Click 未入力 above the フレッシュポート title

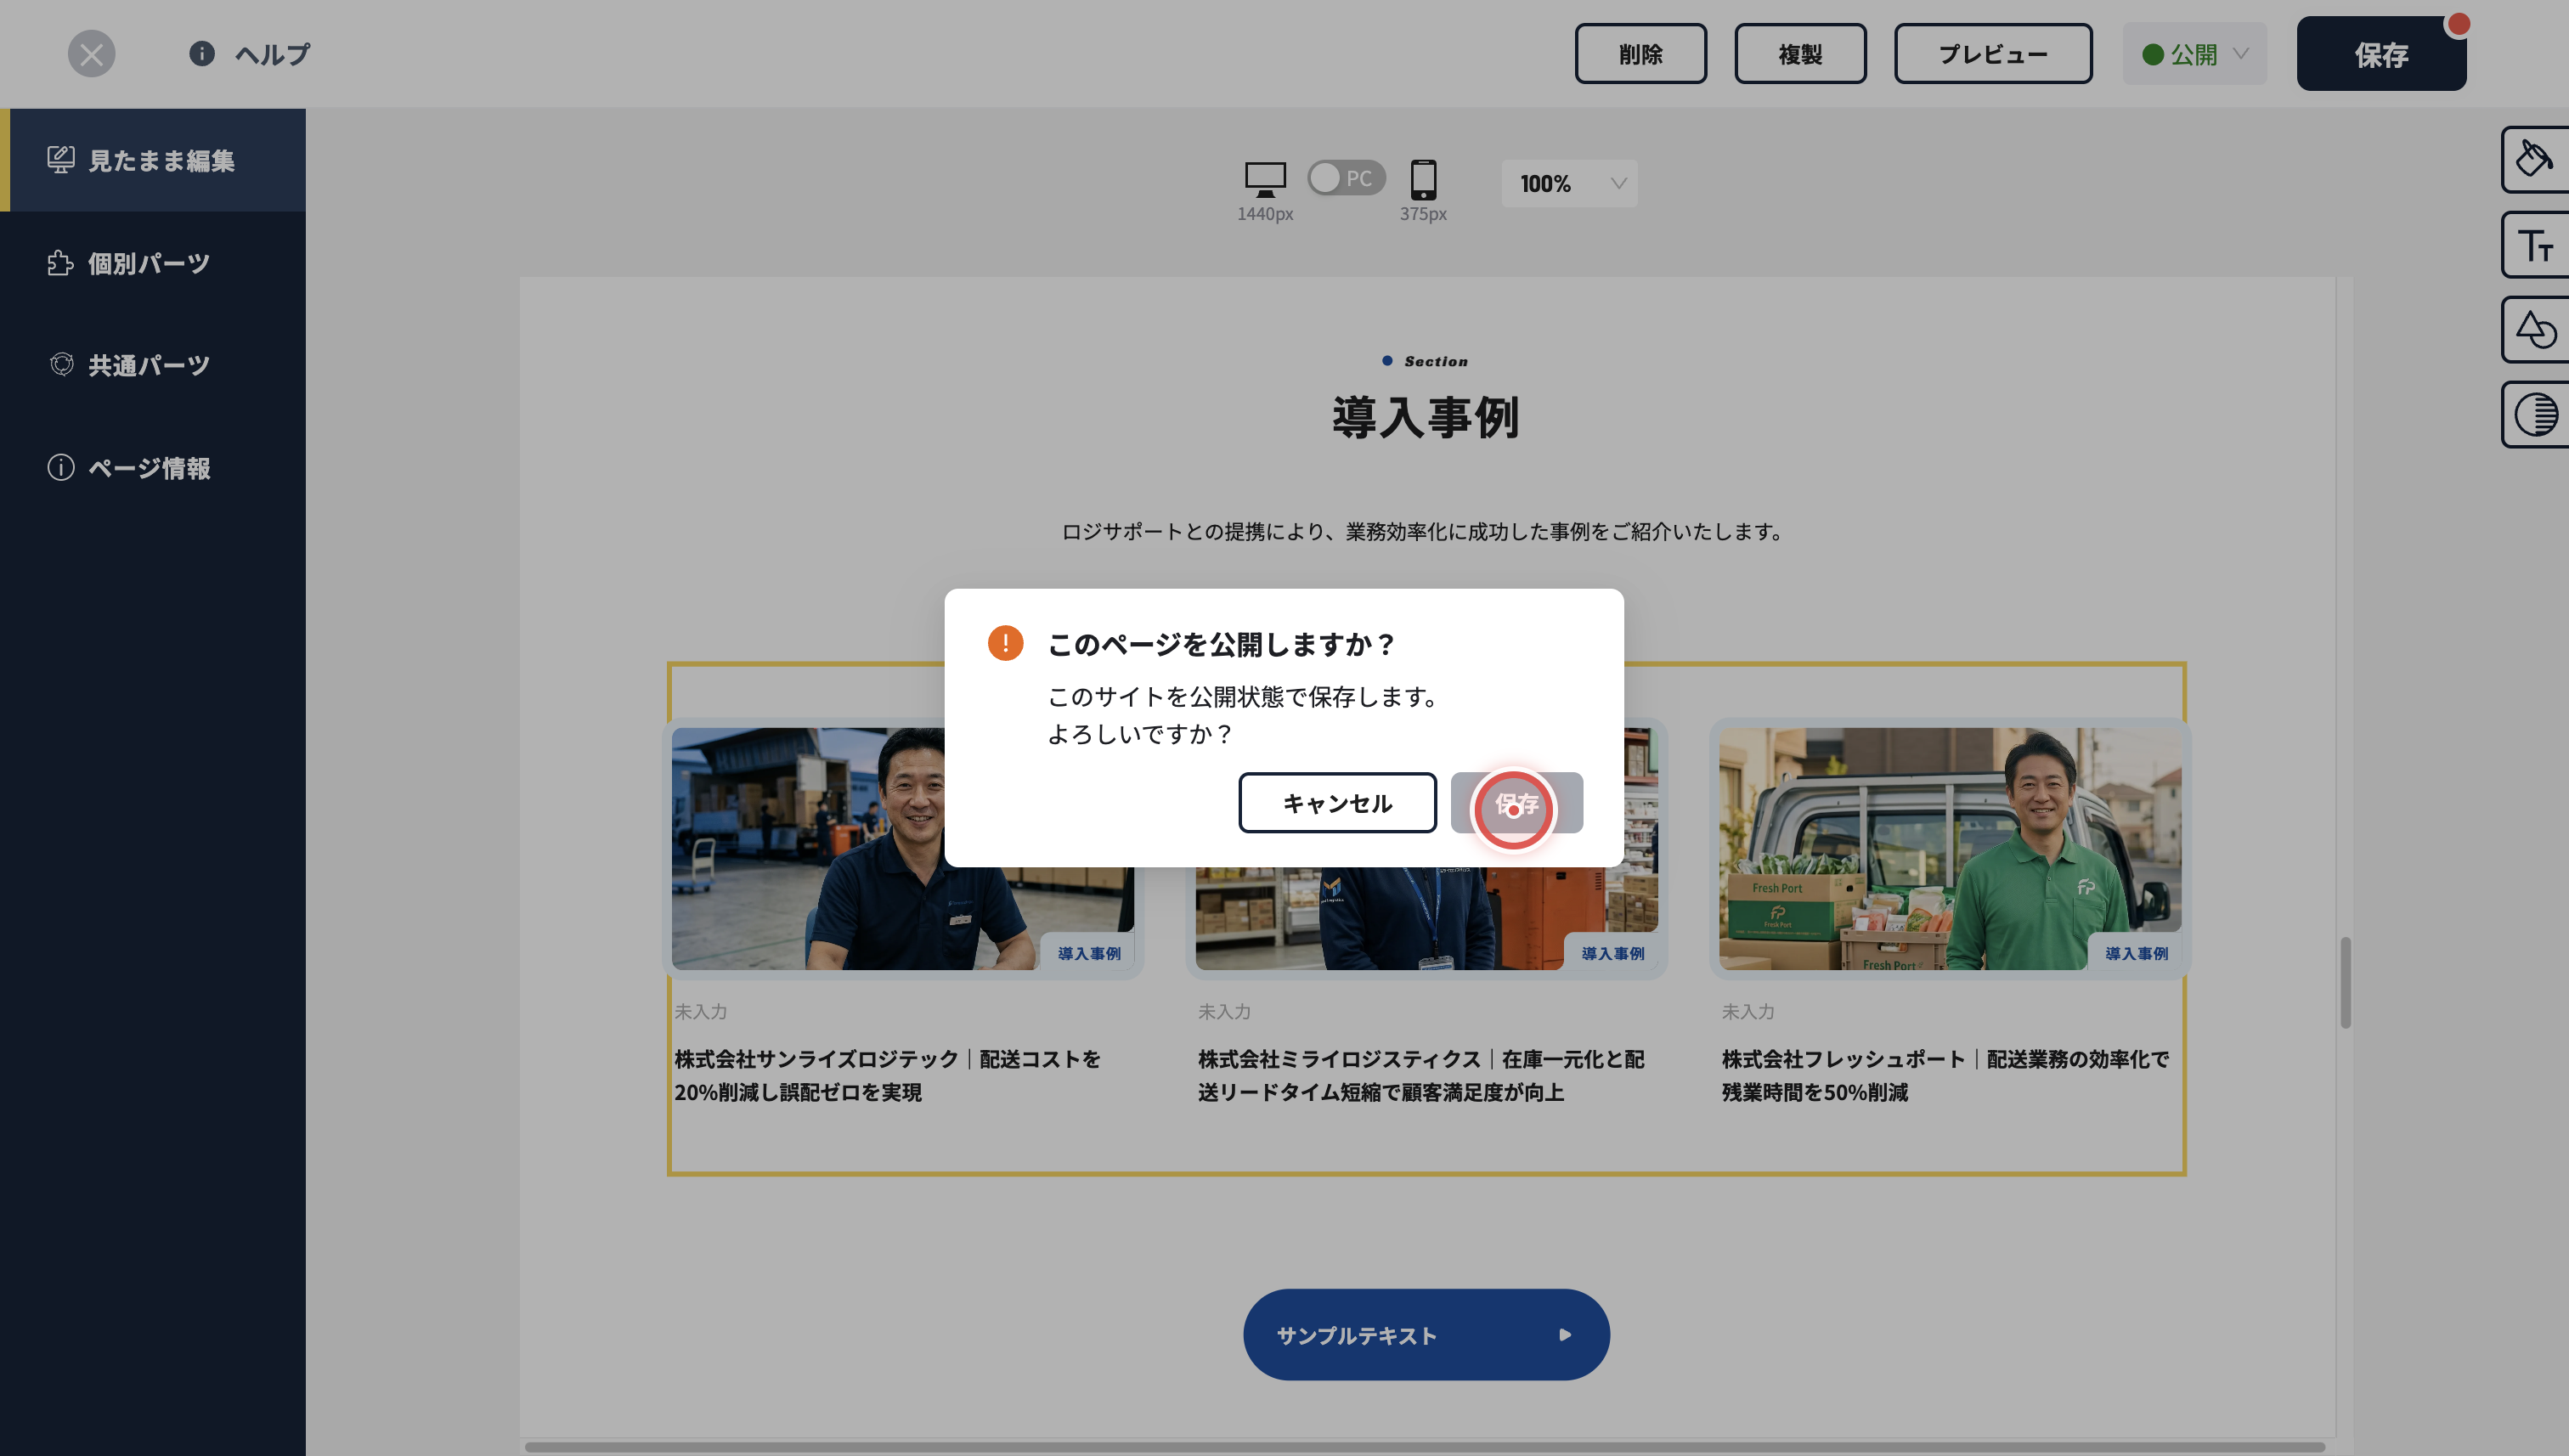pos(1748,1011)
